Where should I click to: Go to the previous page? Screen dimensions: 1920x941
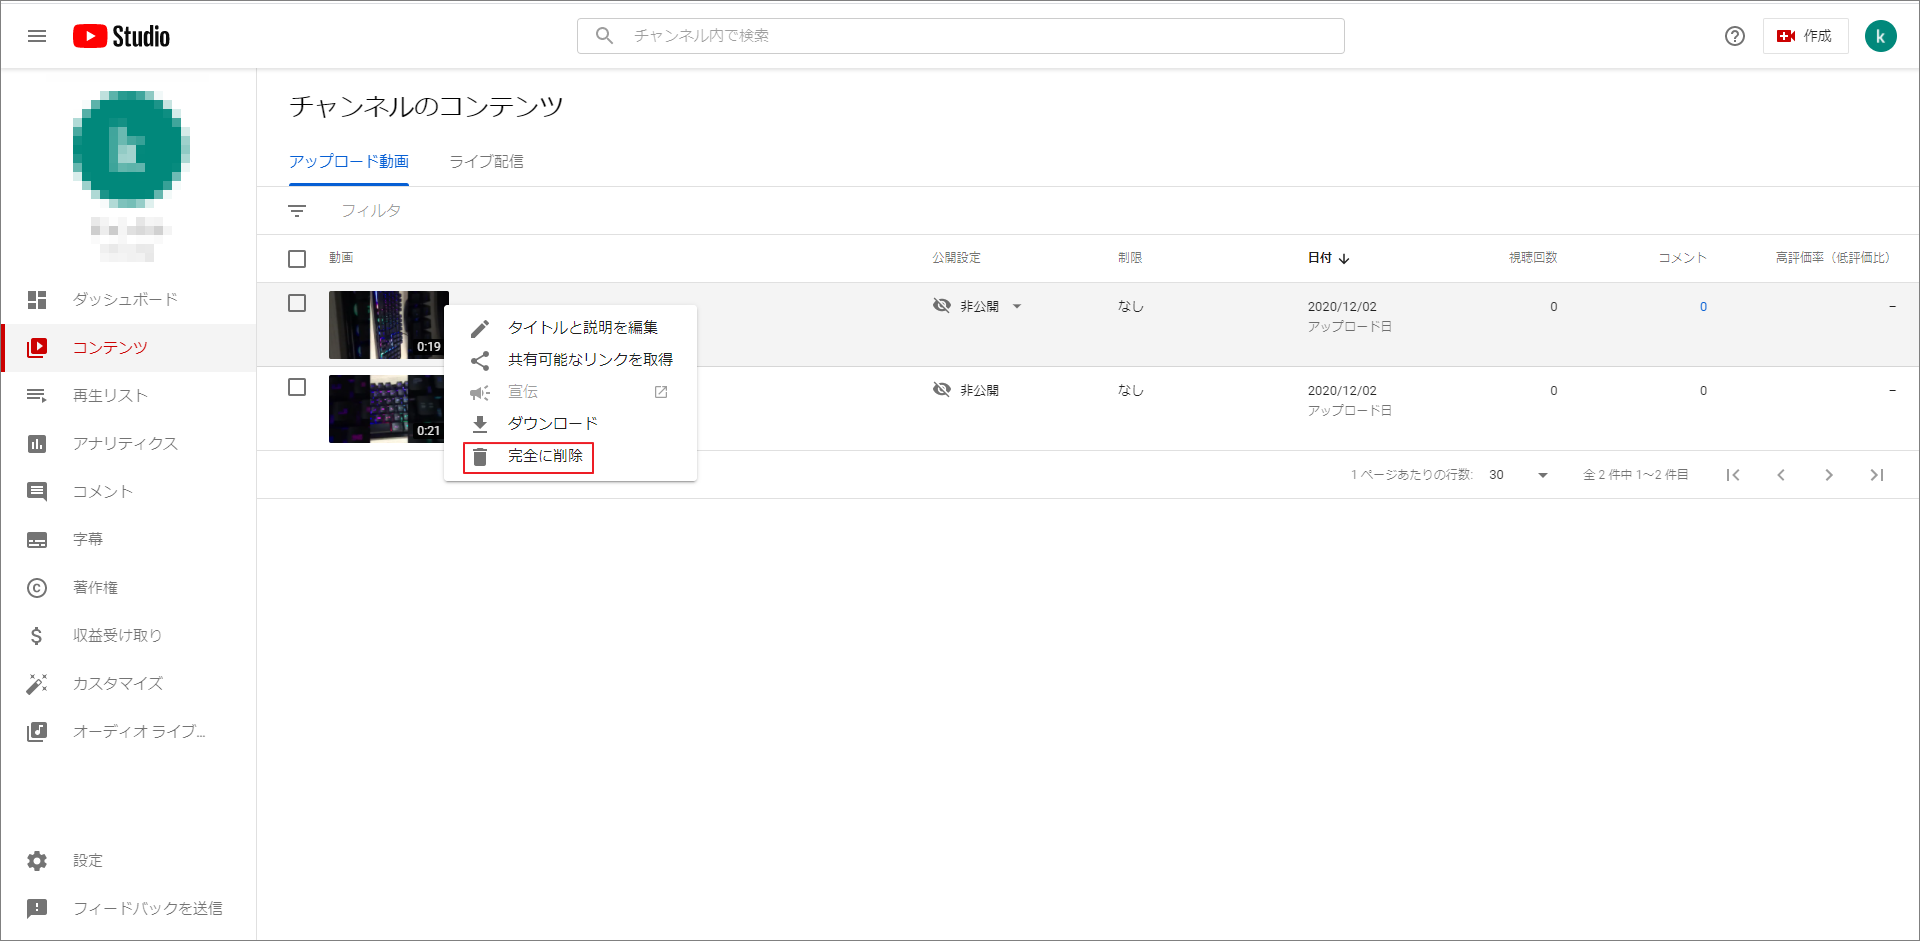coord(1781,475)
